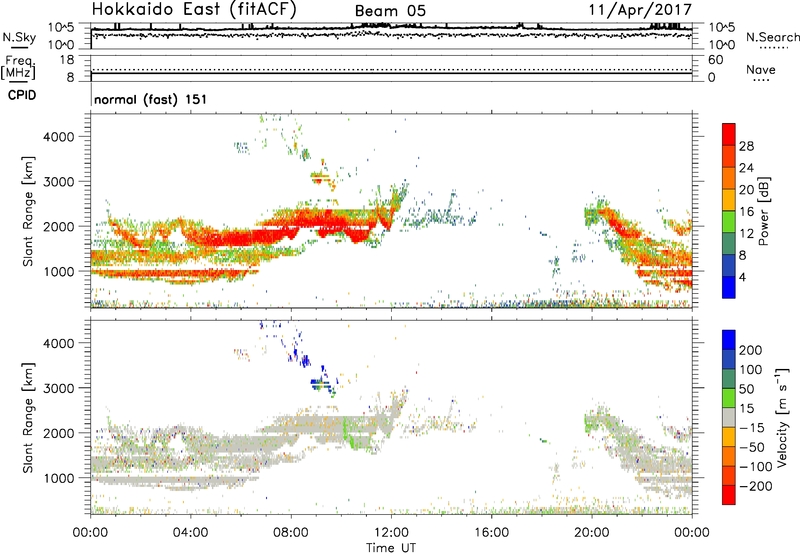Click the Velocity colorbar value '-50'
This screenshot has width=800, height=554.
tap(752, 447)
